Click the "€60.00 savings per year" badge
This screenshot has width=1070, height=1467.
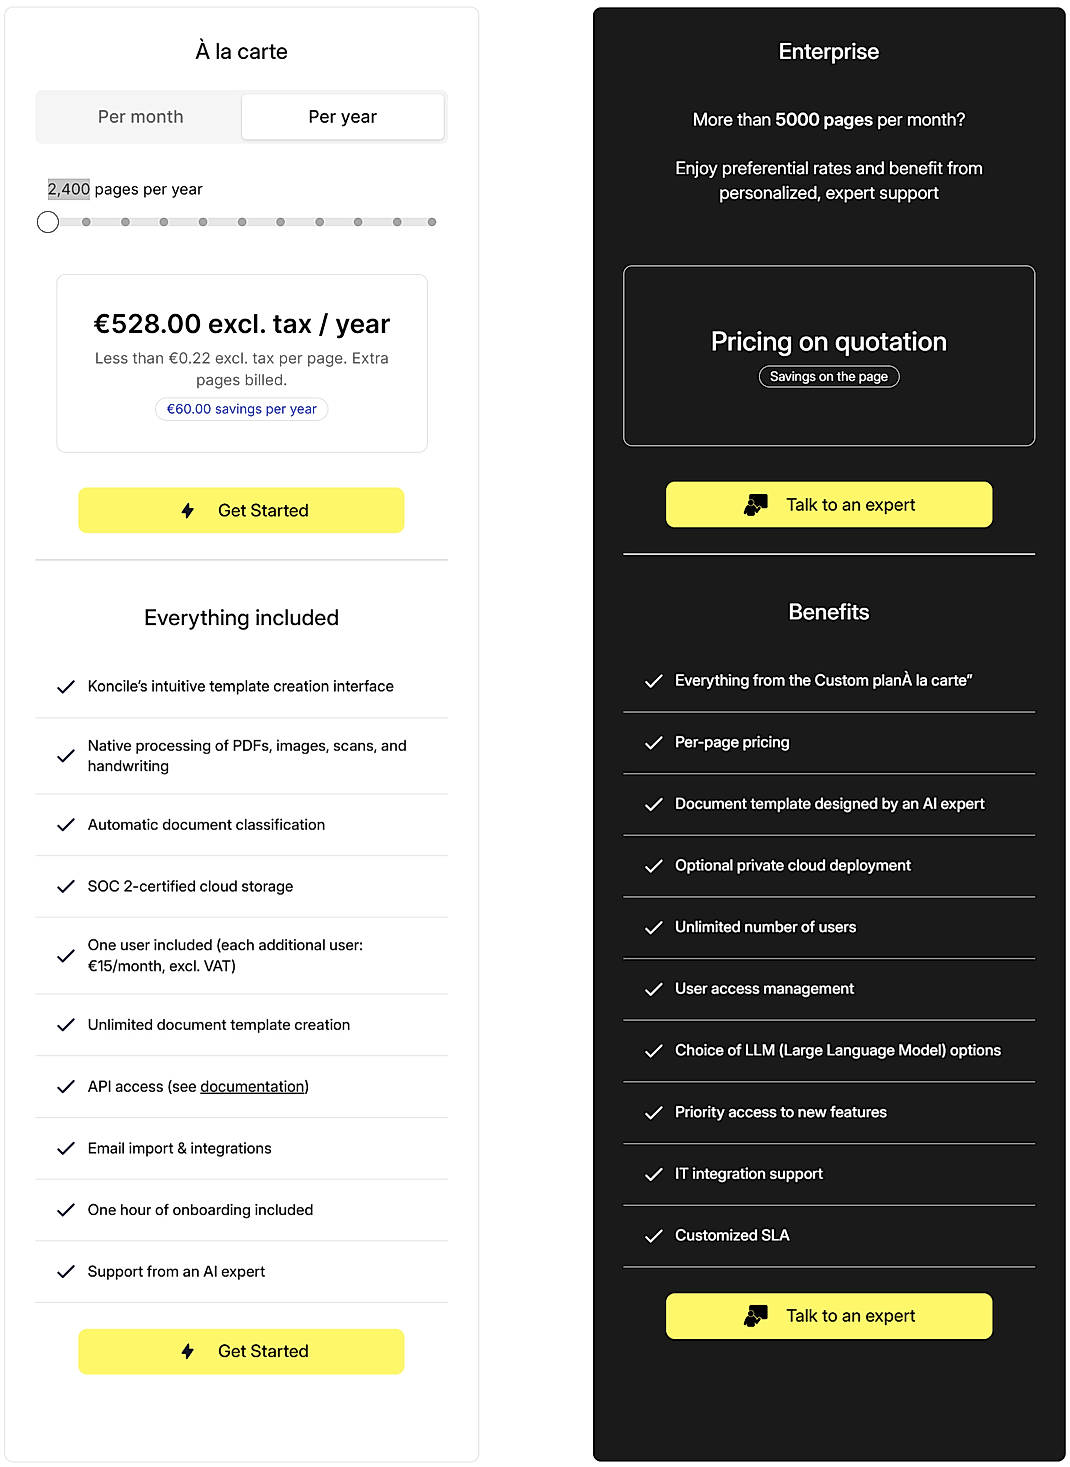pyautogui.click(x=241, y=409)
